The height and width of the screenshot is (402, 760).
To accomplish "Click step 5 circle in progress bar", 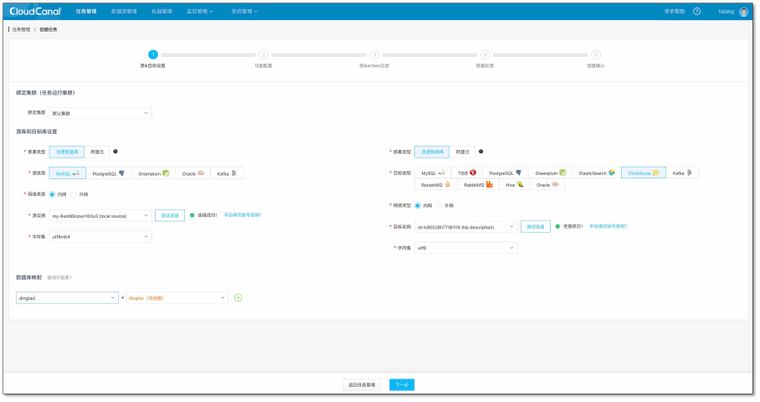I will coord(596,55).
